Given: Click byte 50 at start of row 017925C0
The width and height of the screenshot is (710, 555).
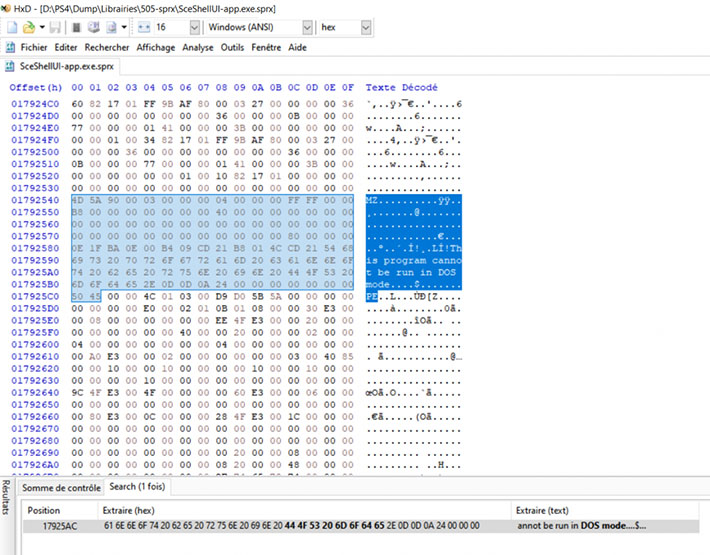Looking at the screenshot, I should click(x=77, y=297).
